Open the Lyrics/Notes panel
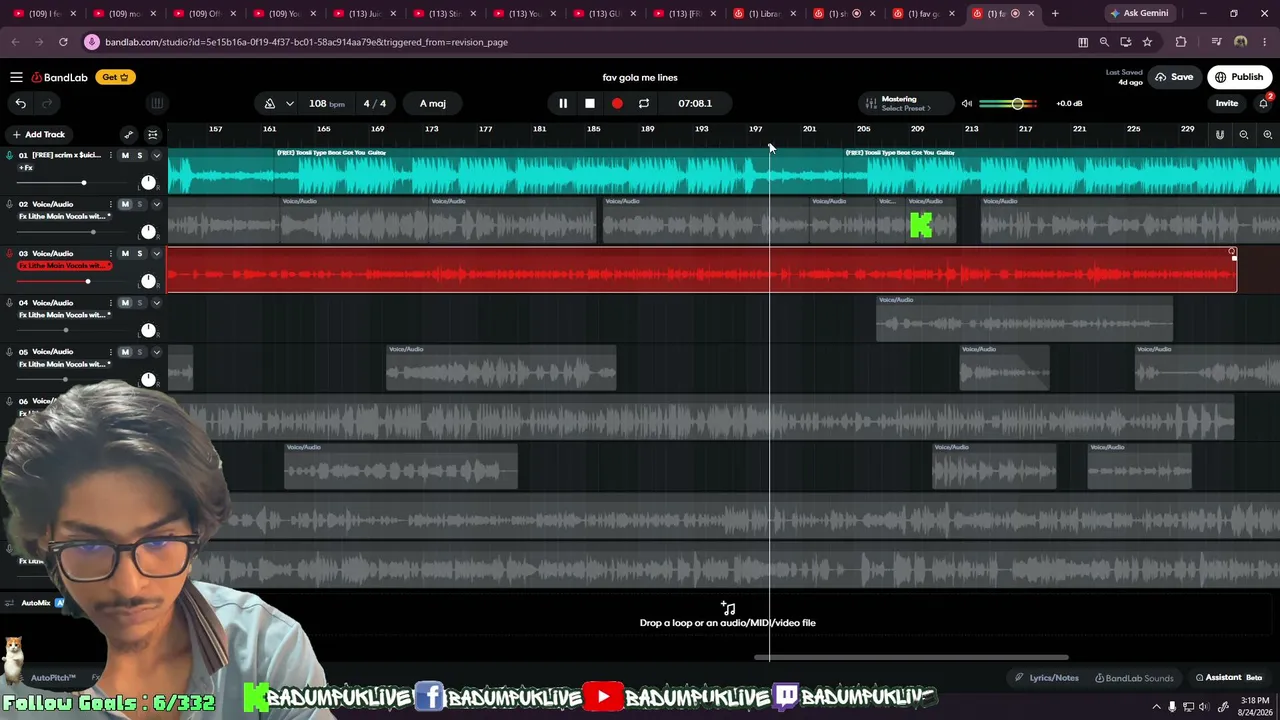The width and height of the screenshot is (1280, 720). tap(1047, 677)
